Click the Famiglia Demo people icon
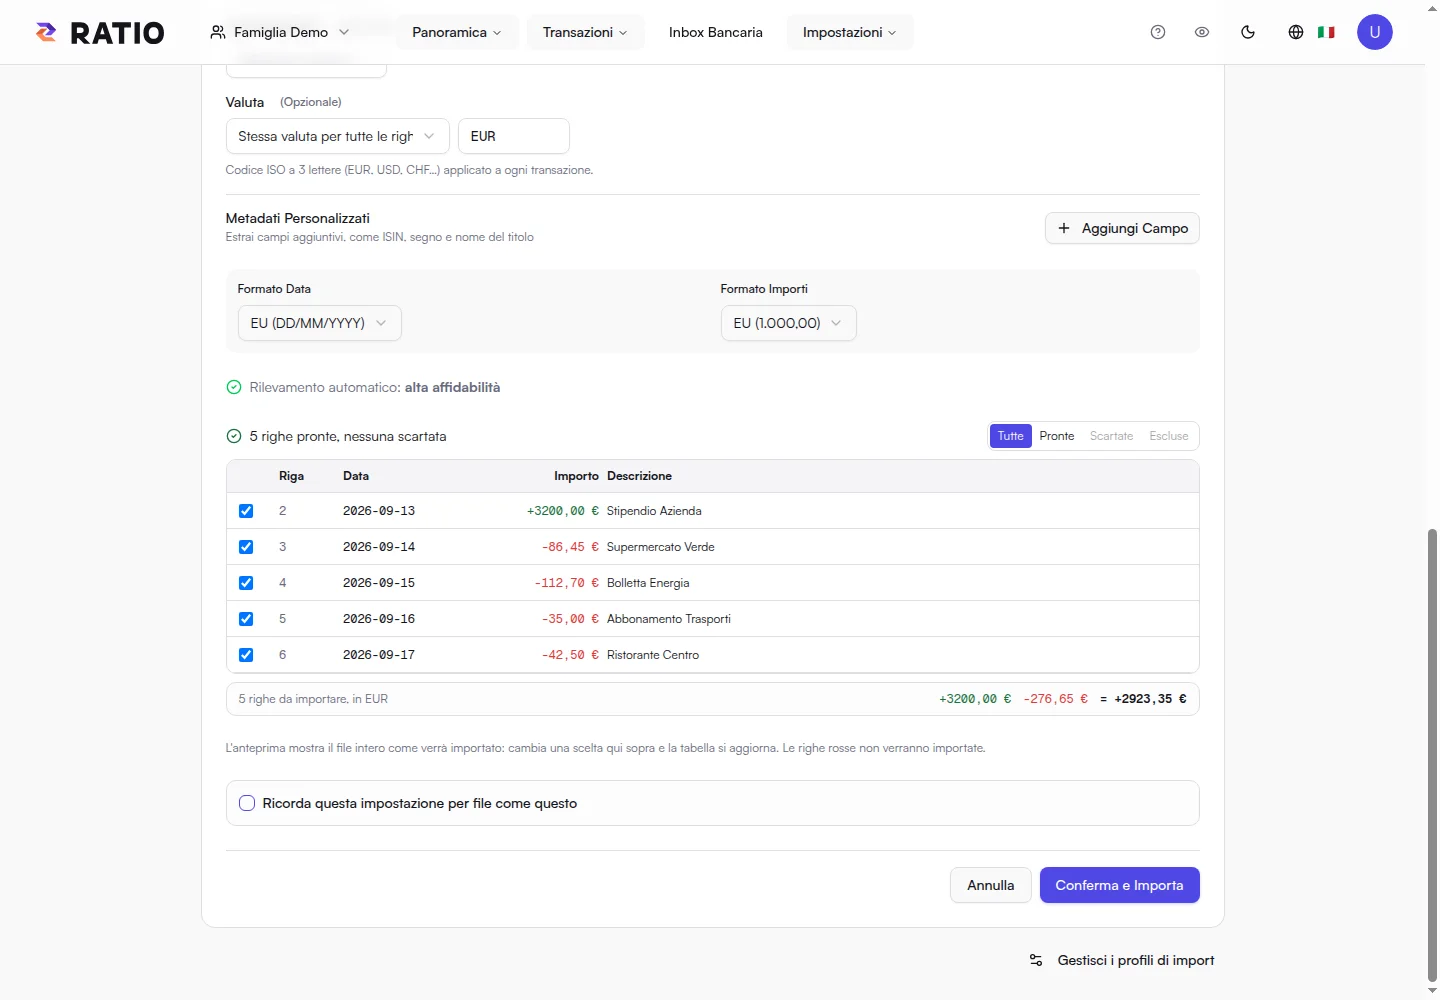 (218, 32)
